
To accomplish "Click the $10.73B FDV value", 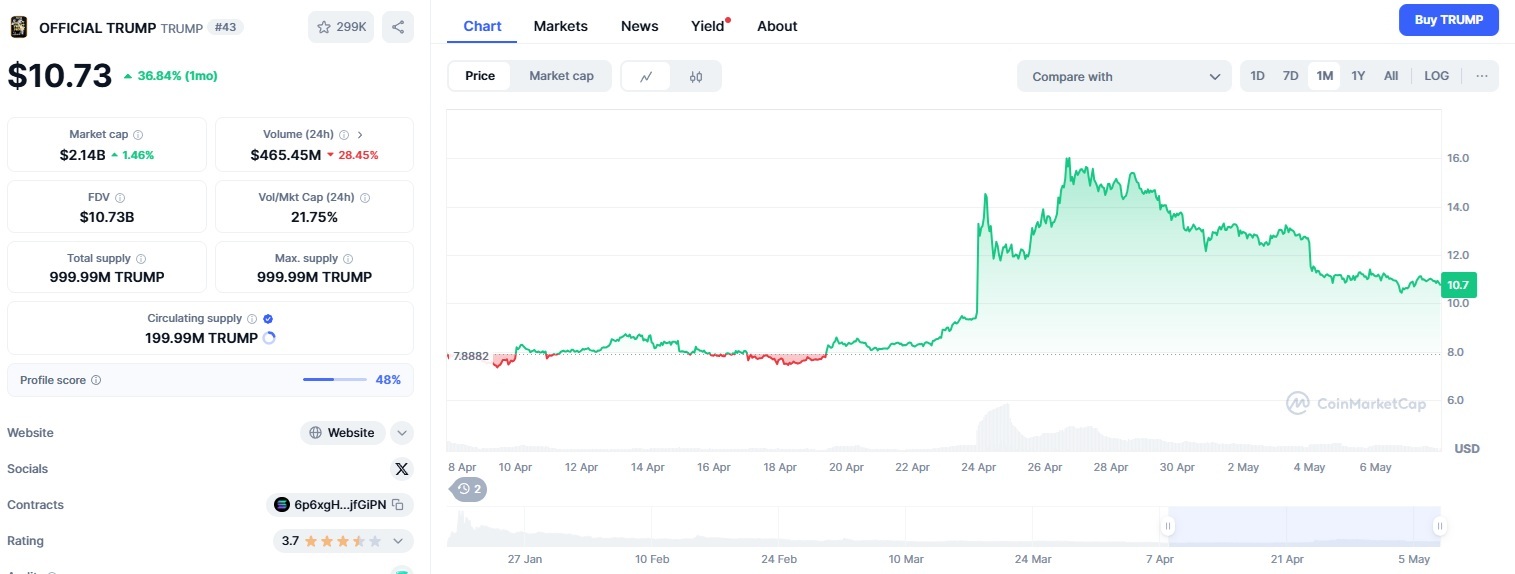I will pos(107,217).
